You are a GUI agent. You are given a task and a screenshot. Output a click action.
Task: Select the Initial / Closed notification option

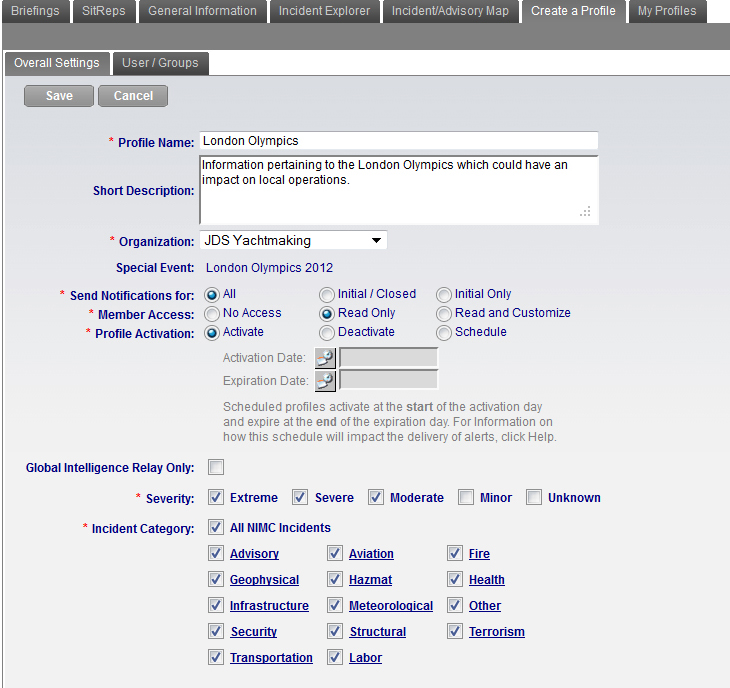pos(327,294)
